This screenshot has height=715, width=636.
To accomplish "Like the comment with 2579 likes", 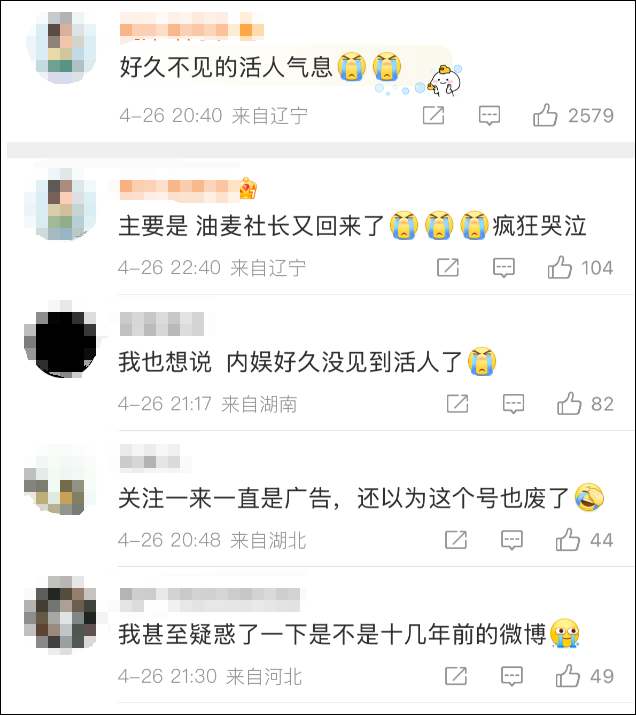I will [x=545, y=115].
